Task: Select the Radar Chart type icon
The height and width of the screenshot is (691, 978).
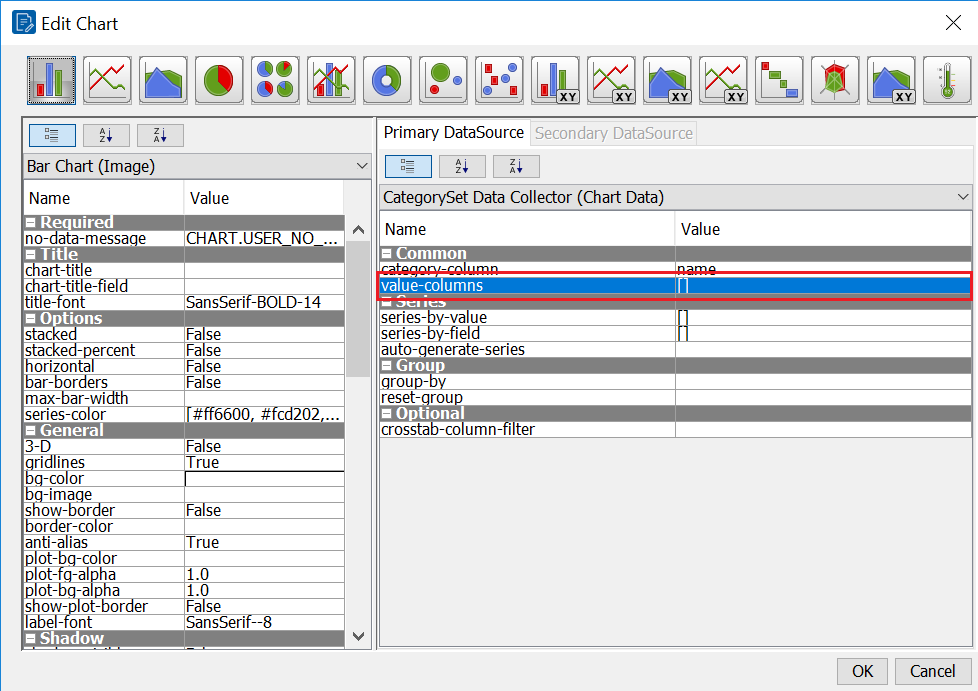Action: tap(835, 80)
